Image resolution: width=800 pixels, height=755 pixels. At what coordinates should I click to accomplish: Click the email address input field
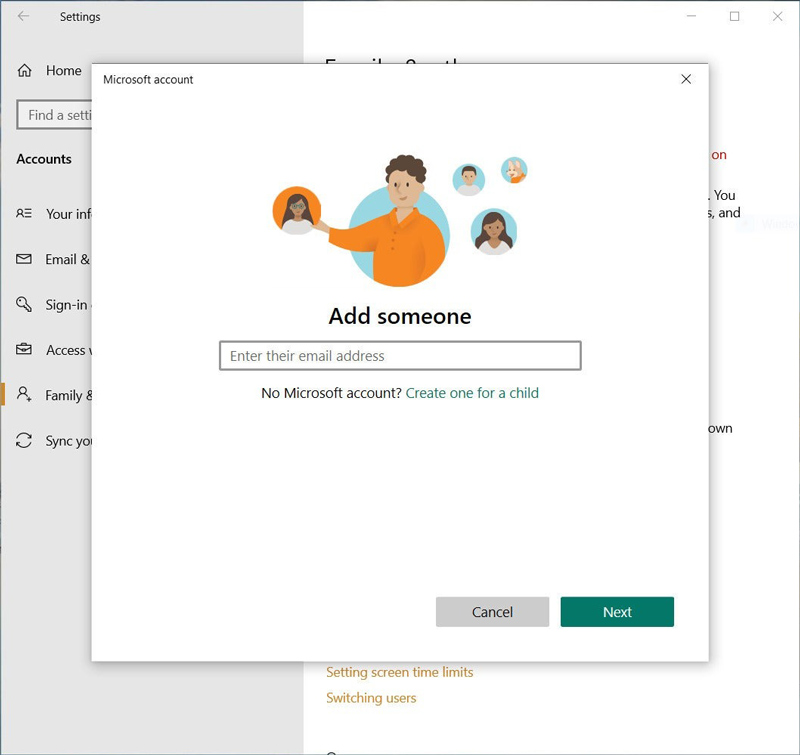pyautogui.click(x=398, y=355)
